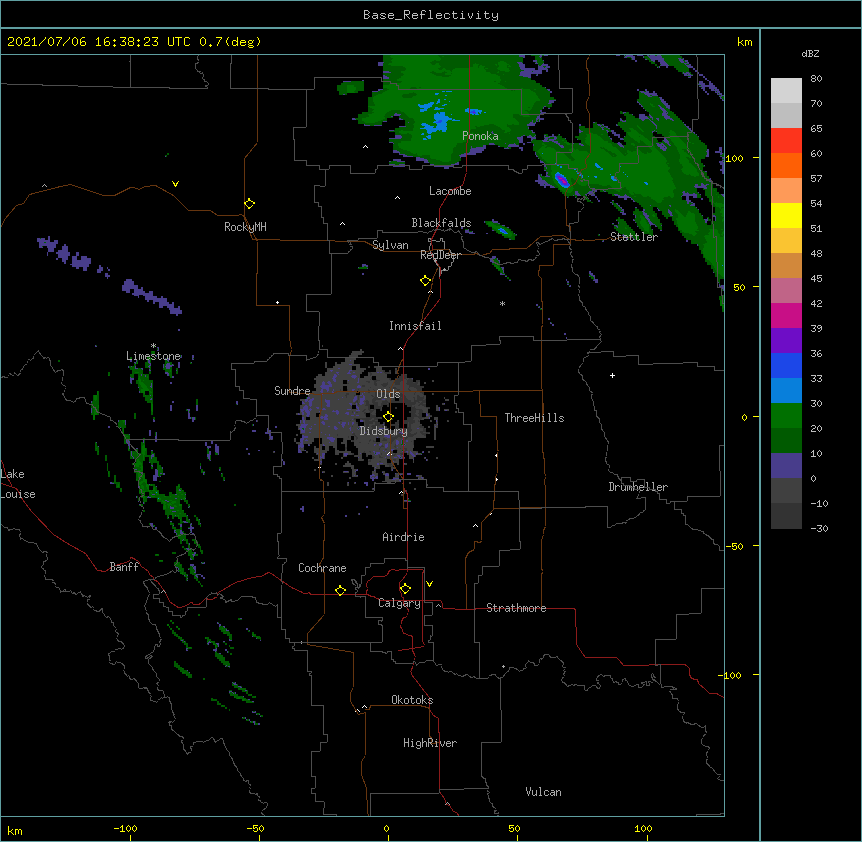
Task: Pick the bright yellow swatch in dBZ legend
Action: [x=786, y=215]
